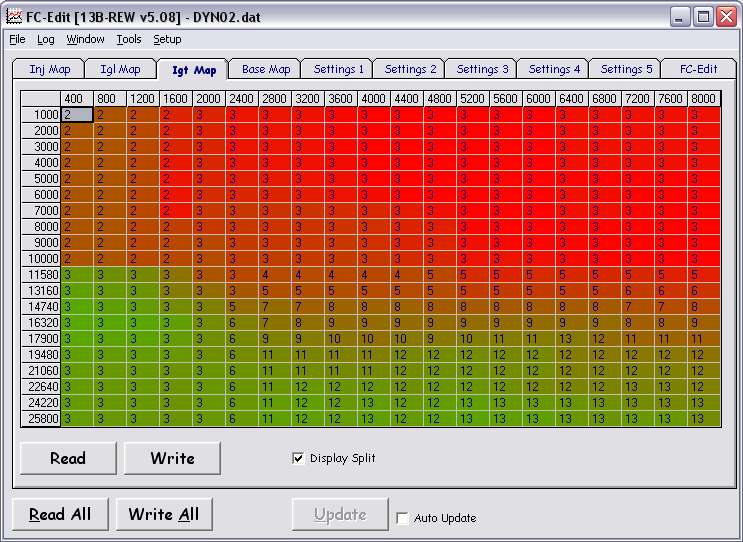This screenshot has width=743, height=542.
Task: Click the Read All button
Action: pyautogui.click(x=60, y=514)
